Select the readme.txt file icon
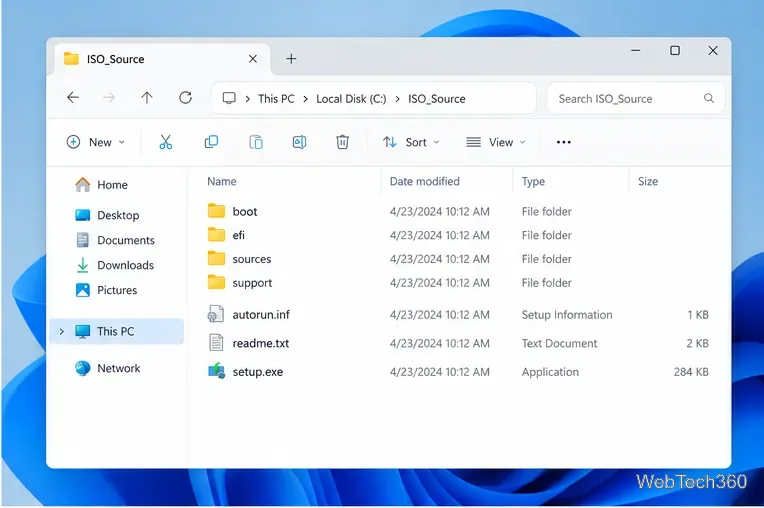The height and width of the screenshot is (508, 764). coord(216,343)
